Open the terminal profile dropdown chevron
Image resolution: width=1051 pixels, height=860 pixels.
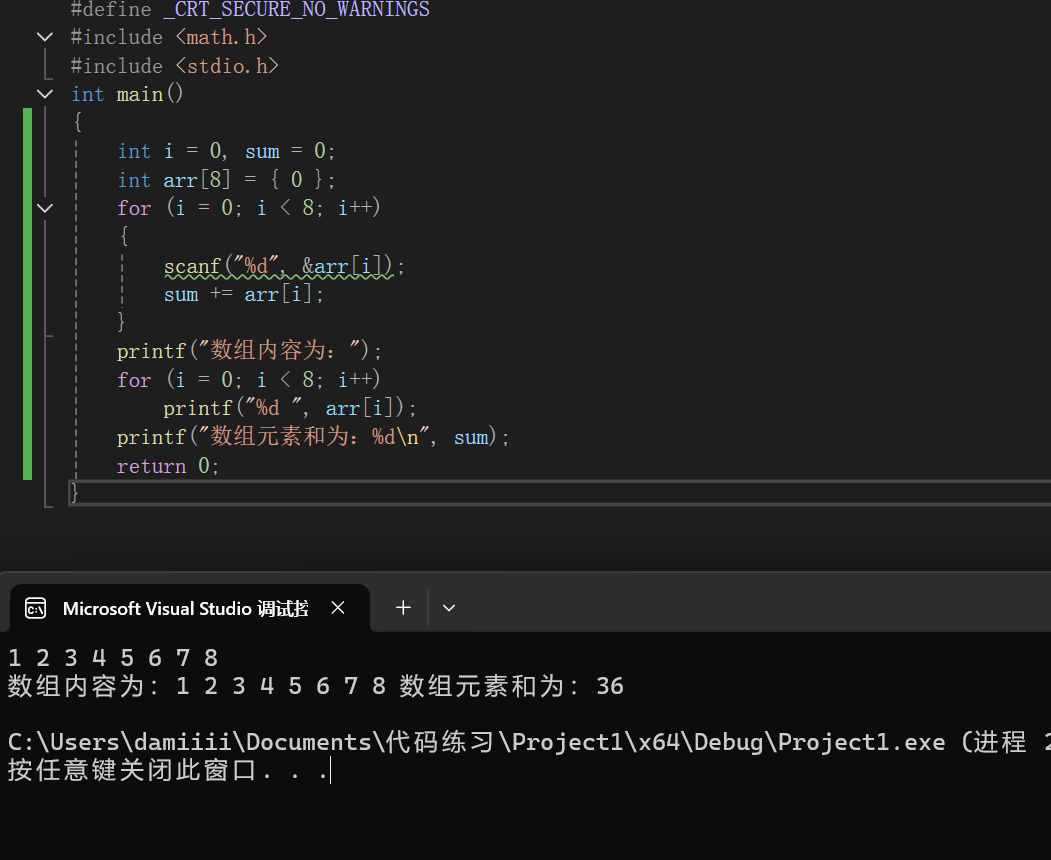point(448,607)
